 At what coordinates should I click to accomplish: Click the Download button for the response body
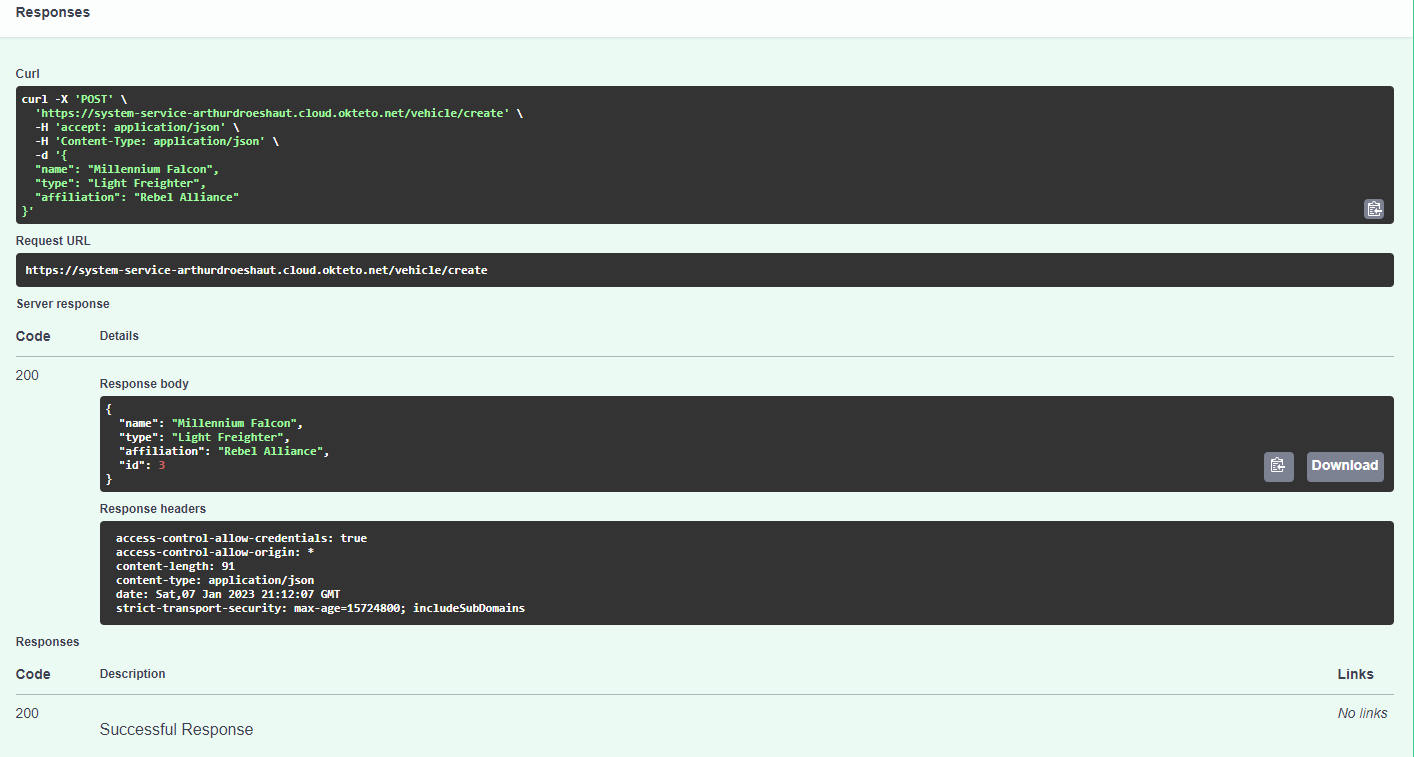(1345, 466)
